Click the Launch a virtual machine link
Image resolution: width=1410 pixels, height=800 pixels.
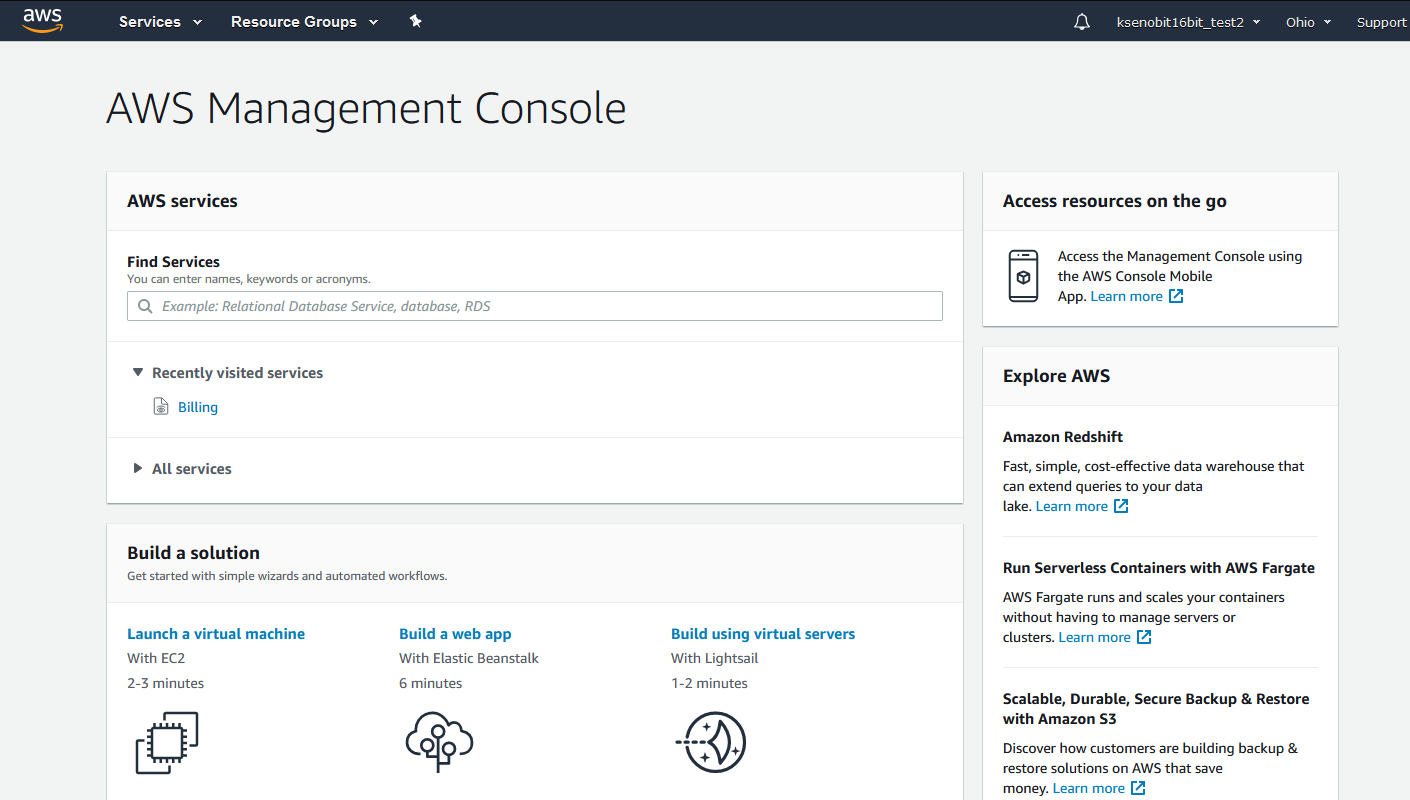pos(216,634)
